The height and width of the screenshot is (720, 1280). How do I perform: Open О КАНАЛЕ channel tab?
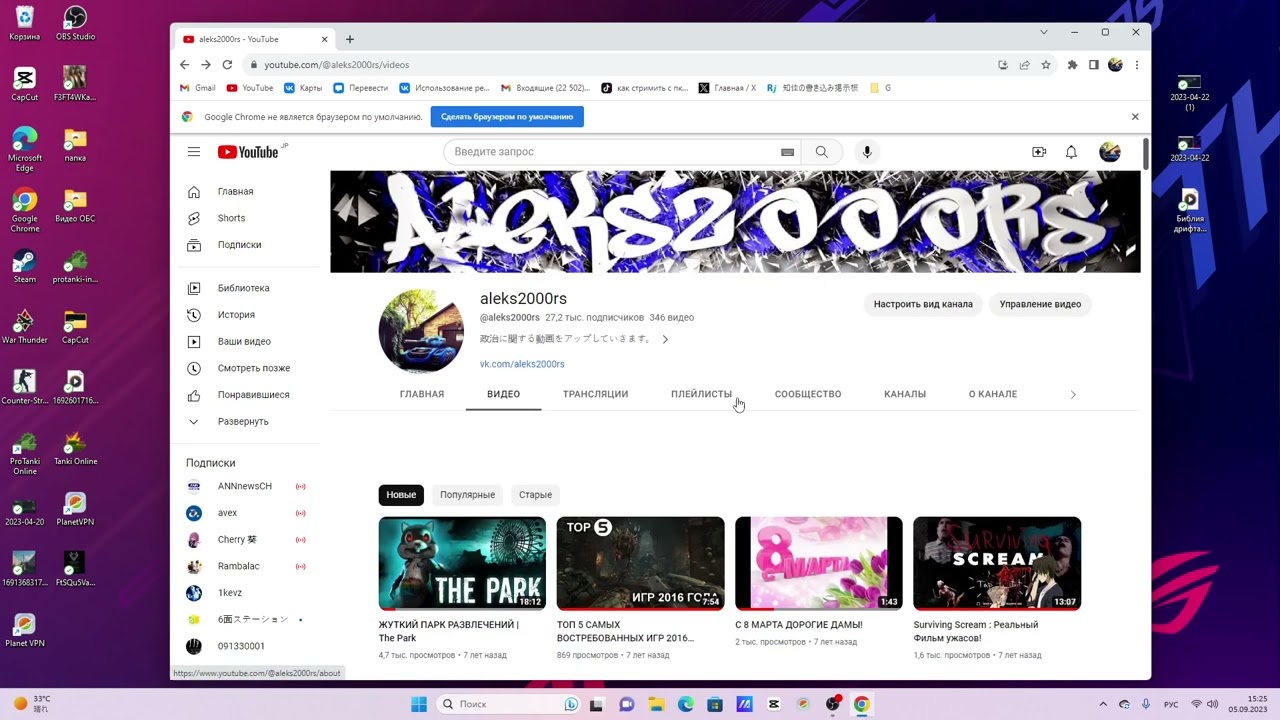[993, 394]
